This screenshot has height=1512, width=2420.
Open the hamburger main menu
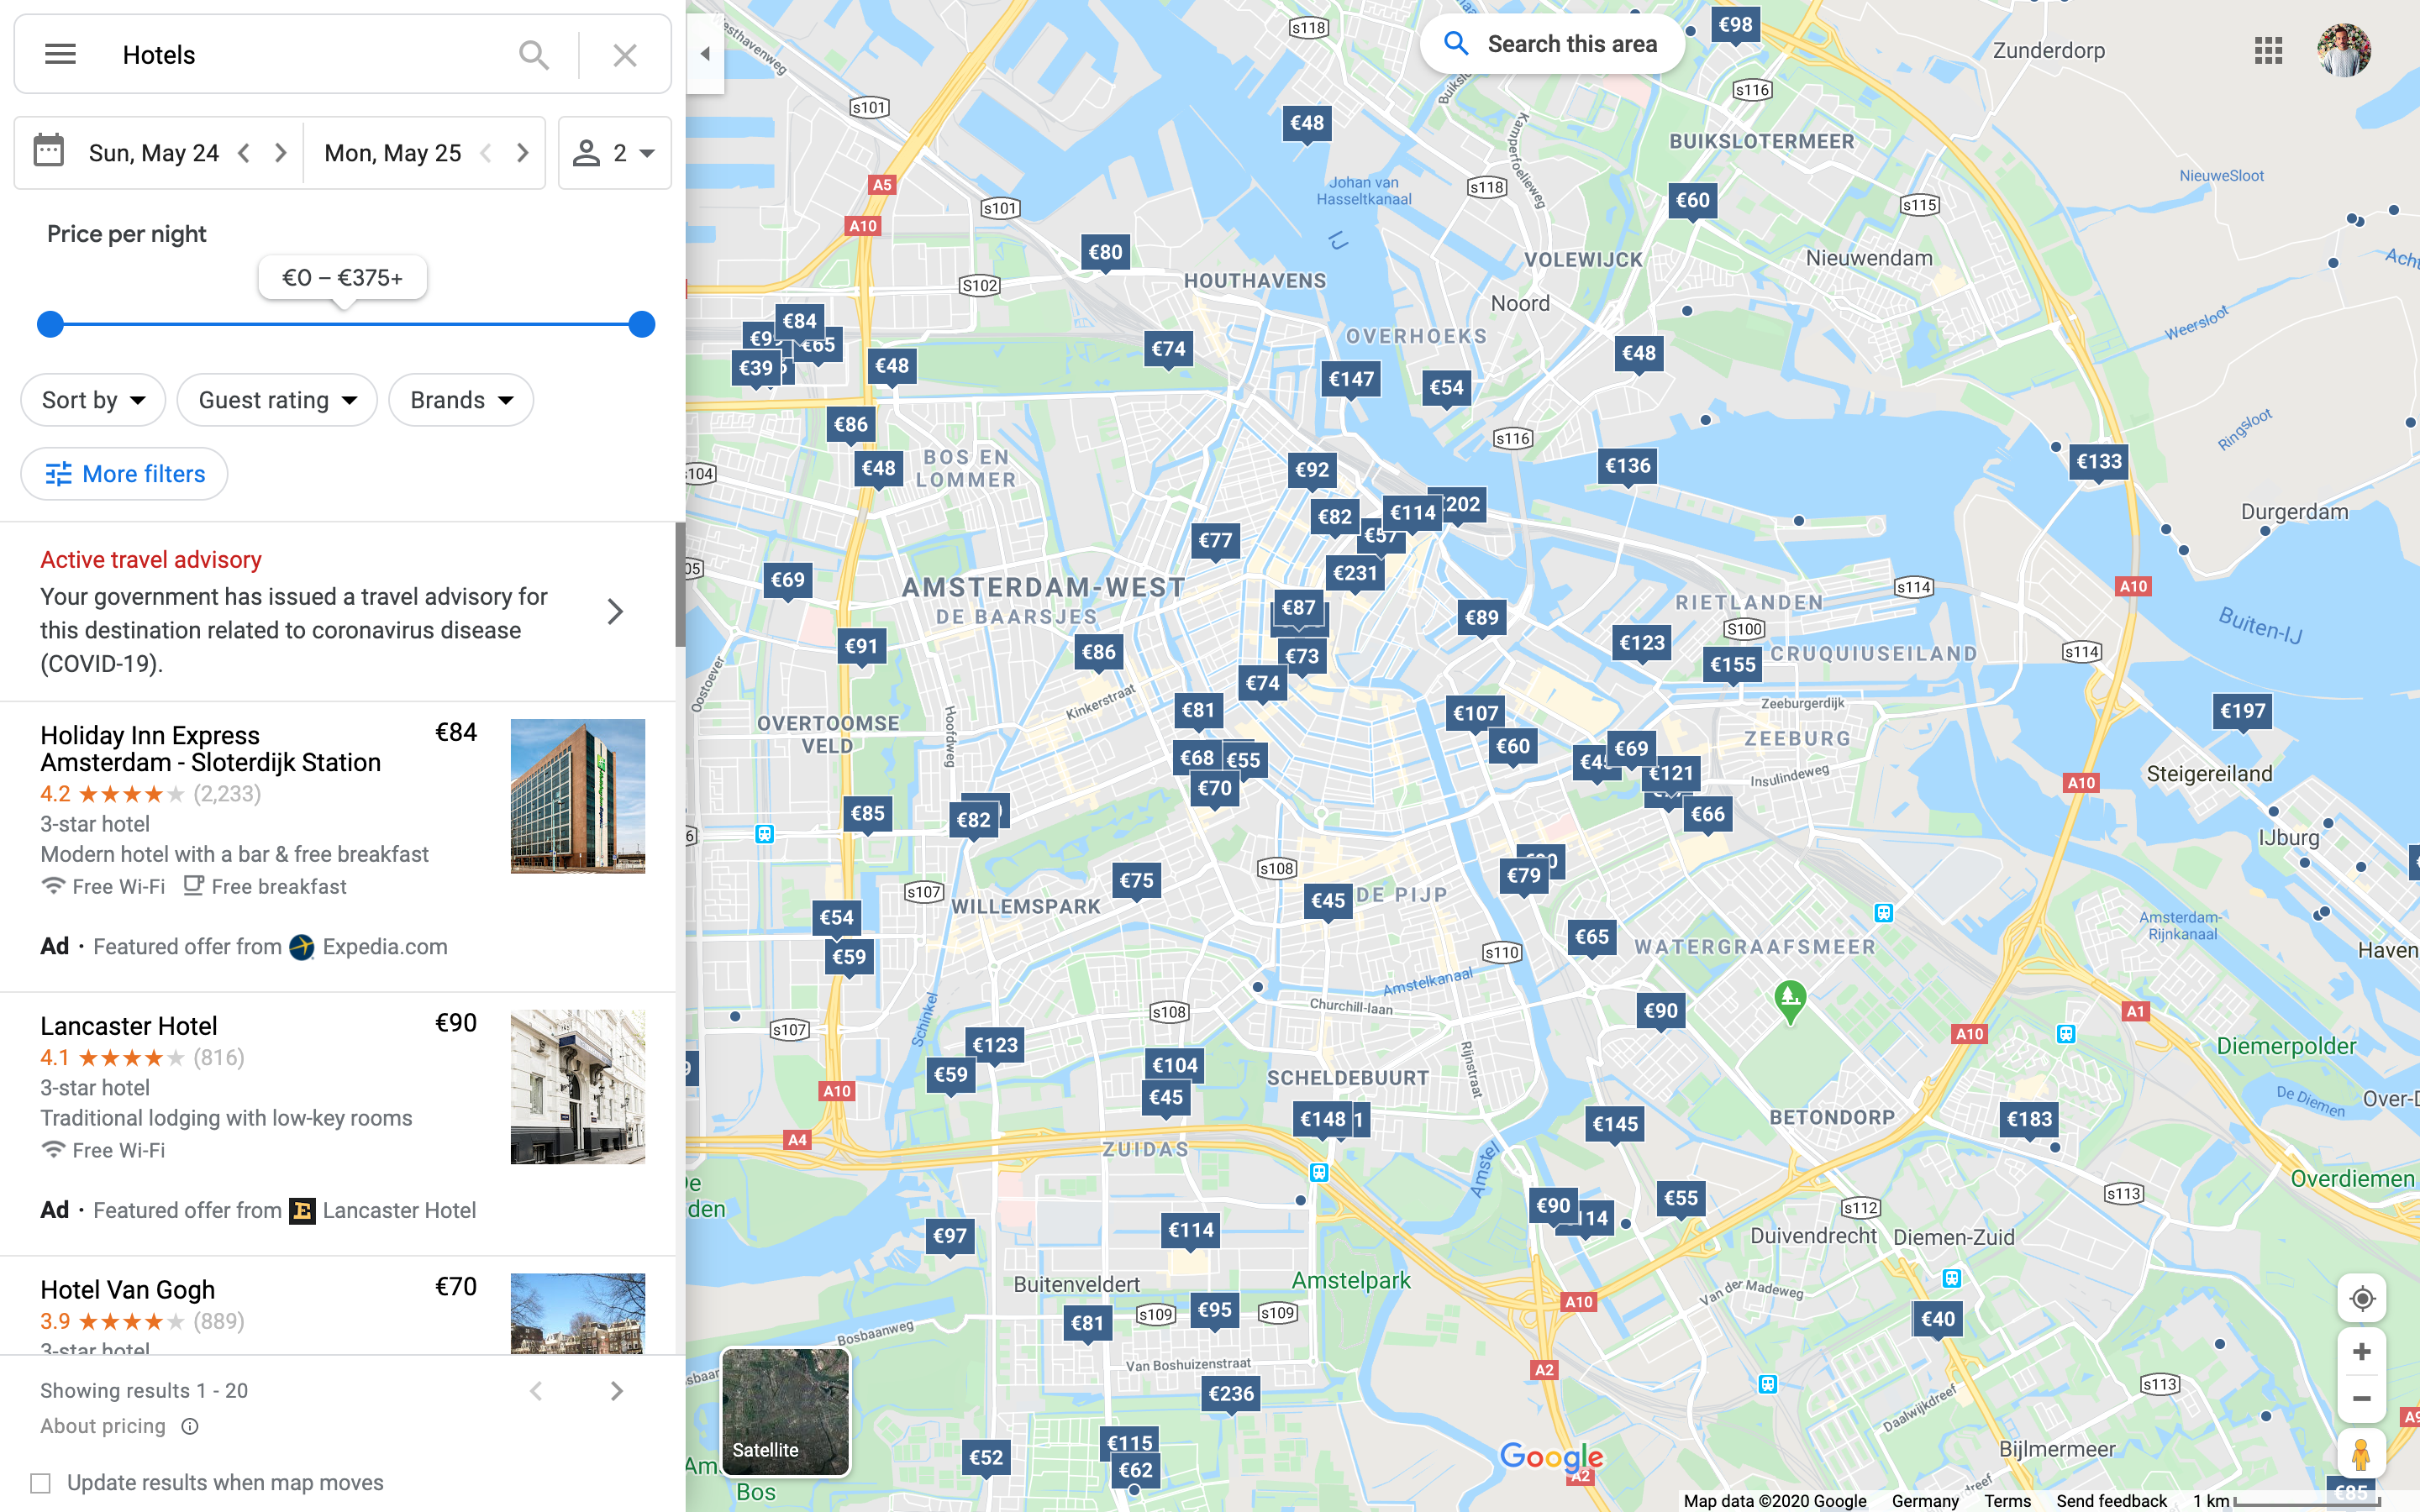[60, 54]
